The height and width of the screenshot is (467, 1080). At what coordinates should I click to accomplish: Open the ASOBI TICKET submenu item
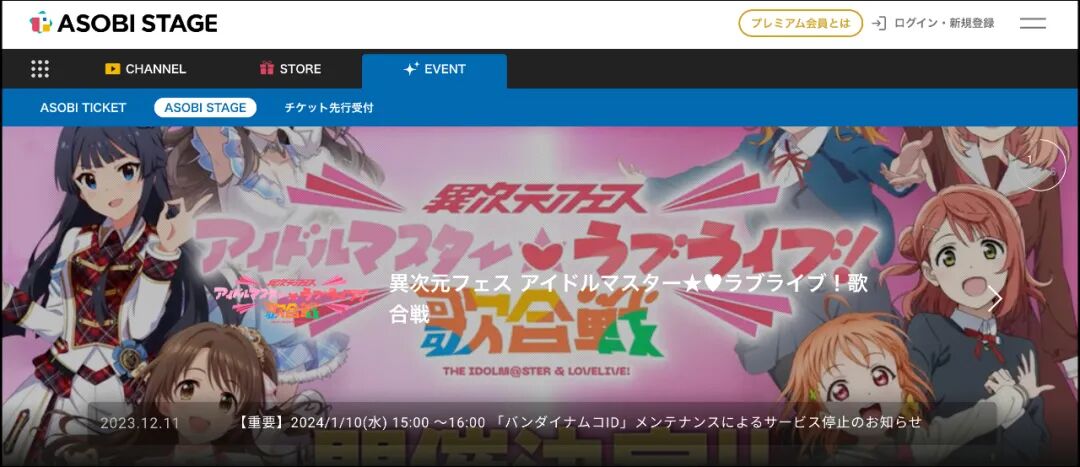point(83,107)
